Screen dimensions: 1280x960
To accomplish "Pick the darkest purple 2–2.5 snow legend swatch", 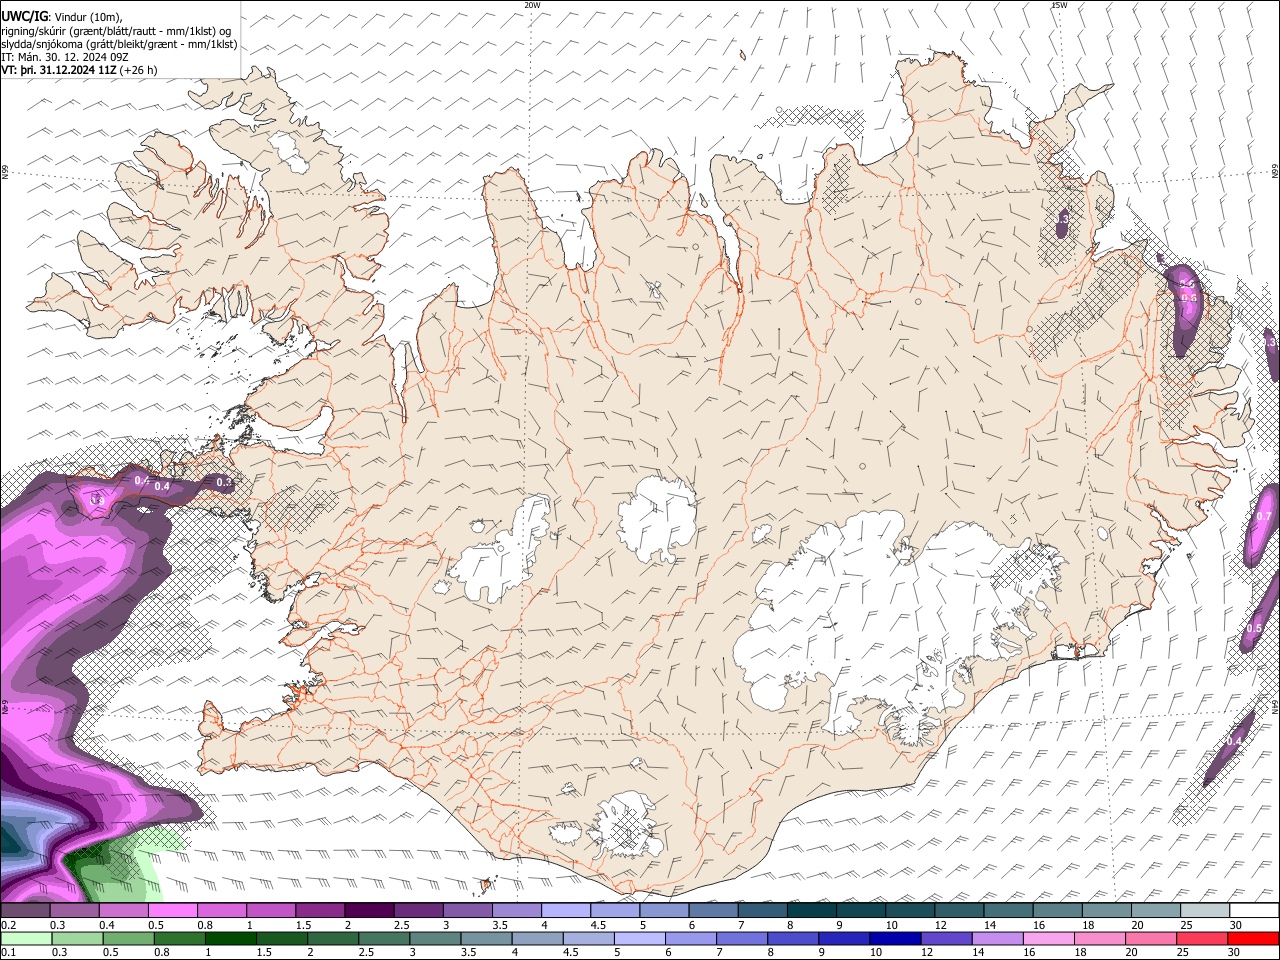I will click(369, 911).
